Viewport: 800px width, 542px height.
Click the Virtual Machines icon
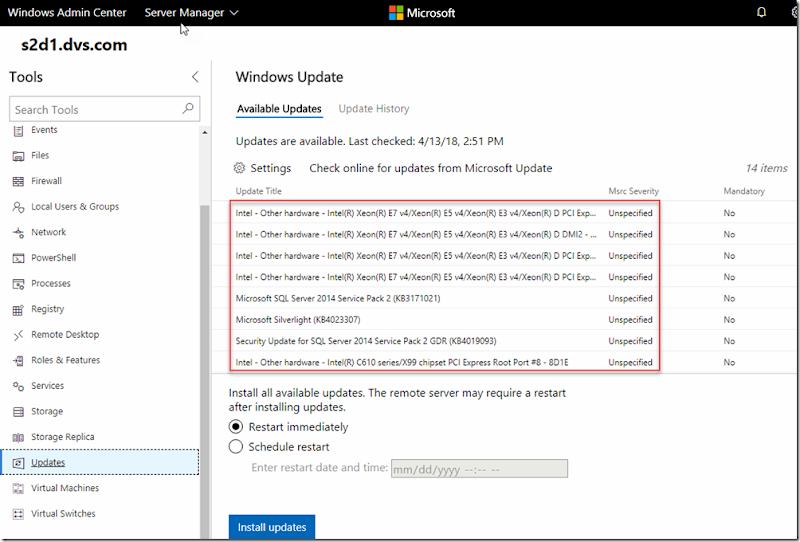point(18,488)
